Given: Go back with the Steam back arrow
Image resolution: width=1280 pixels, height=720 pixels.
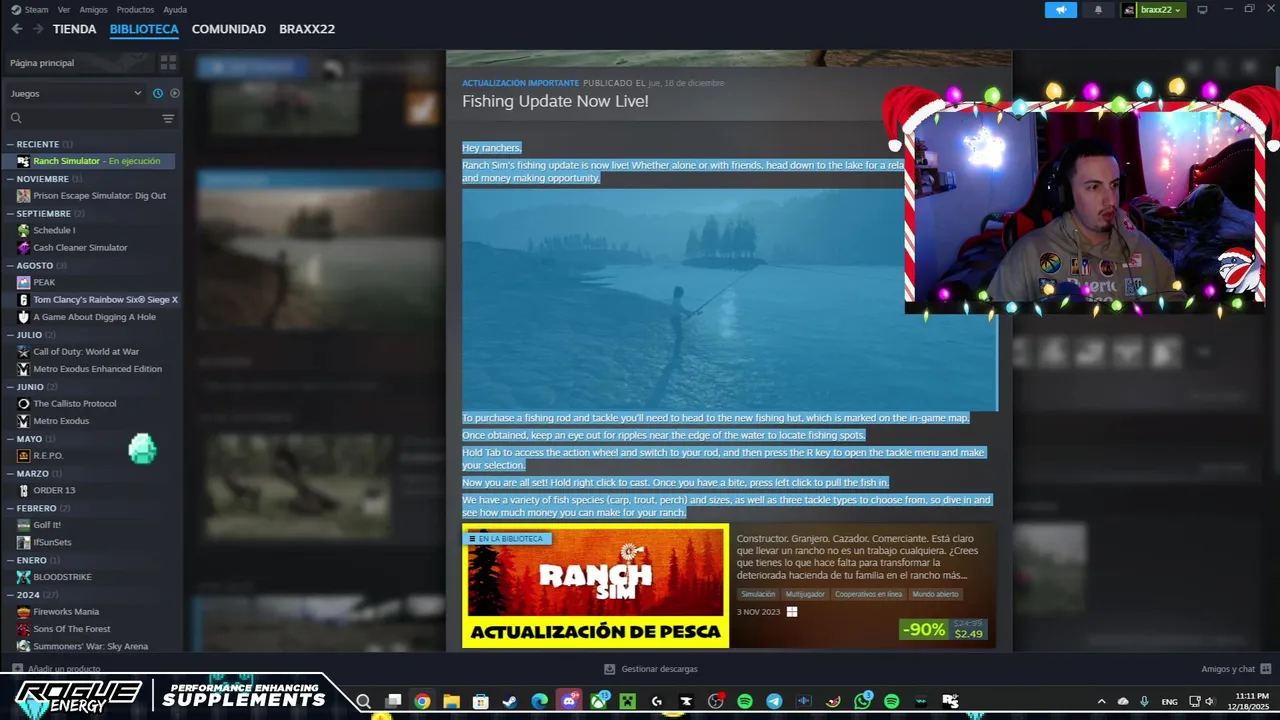Looking at the screenshot, I should click(x=17, y=29).
